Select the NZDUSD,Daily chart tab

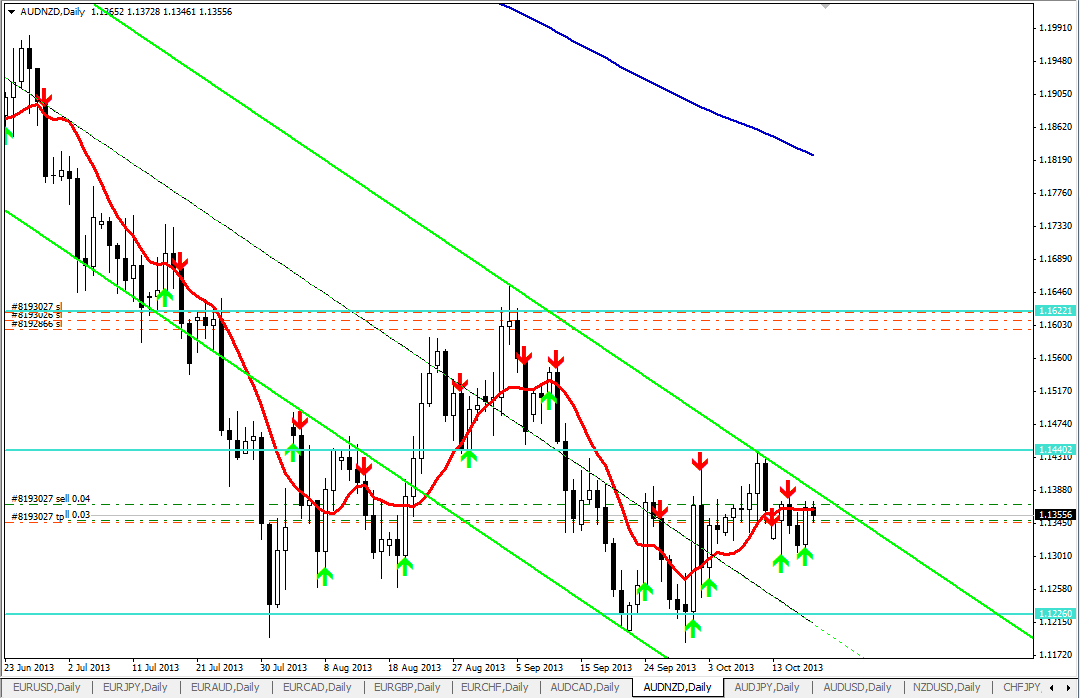(x=946, y=687)
